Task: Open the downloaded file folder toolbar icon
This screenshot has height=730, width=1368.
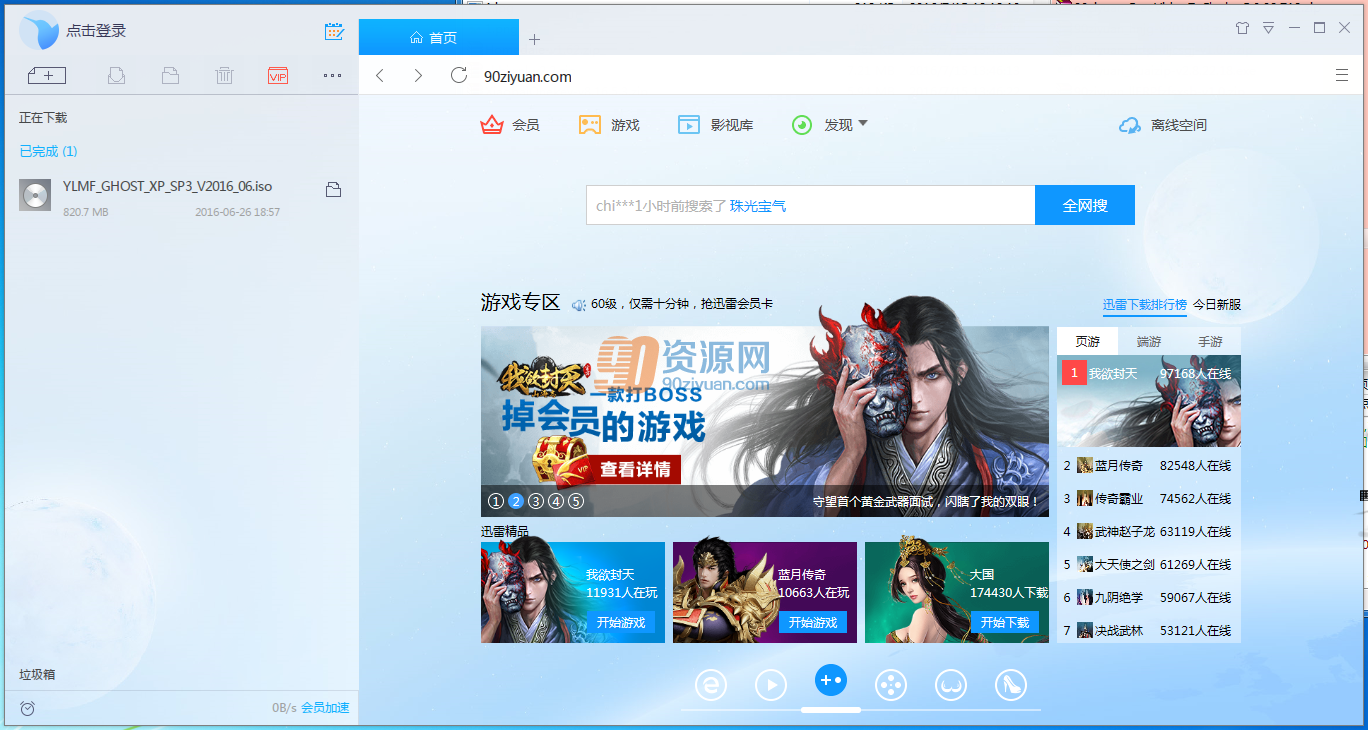Action: pyautogui.click(x=170, y=75)
